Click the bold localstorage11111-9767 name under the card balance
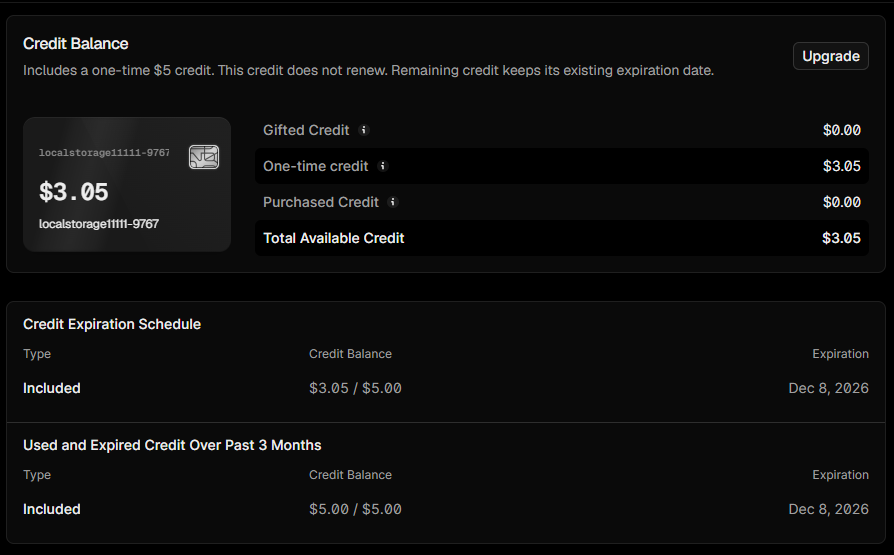Image resolution: width=894 pixels, height=555 pixels. [x=99, y=224]
